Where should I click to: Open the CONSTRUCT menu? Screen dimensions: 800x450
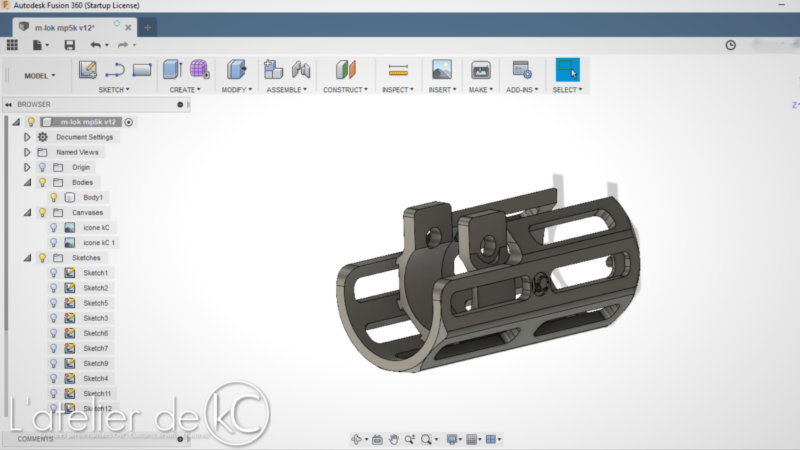pyautogui.click(x=344, y=90)
